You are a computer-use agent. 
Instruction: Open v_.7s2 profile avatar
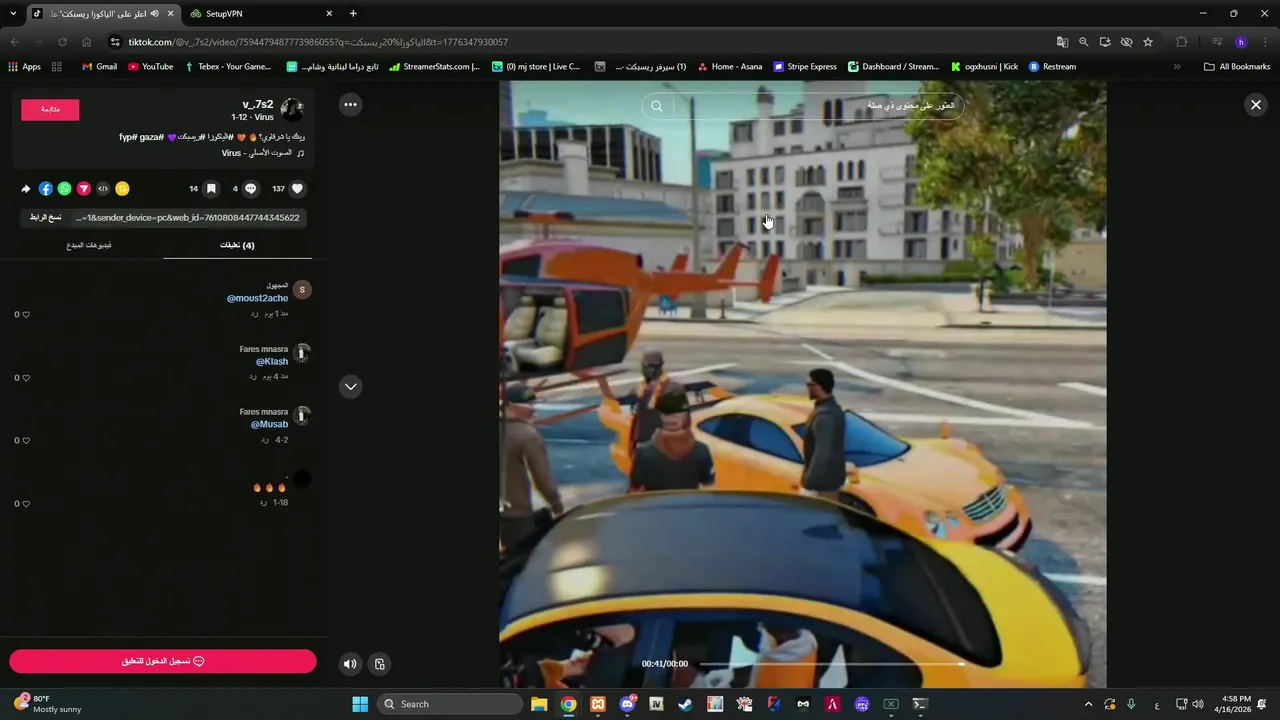click(x=292, y=109)
